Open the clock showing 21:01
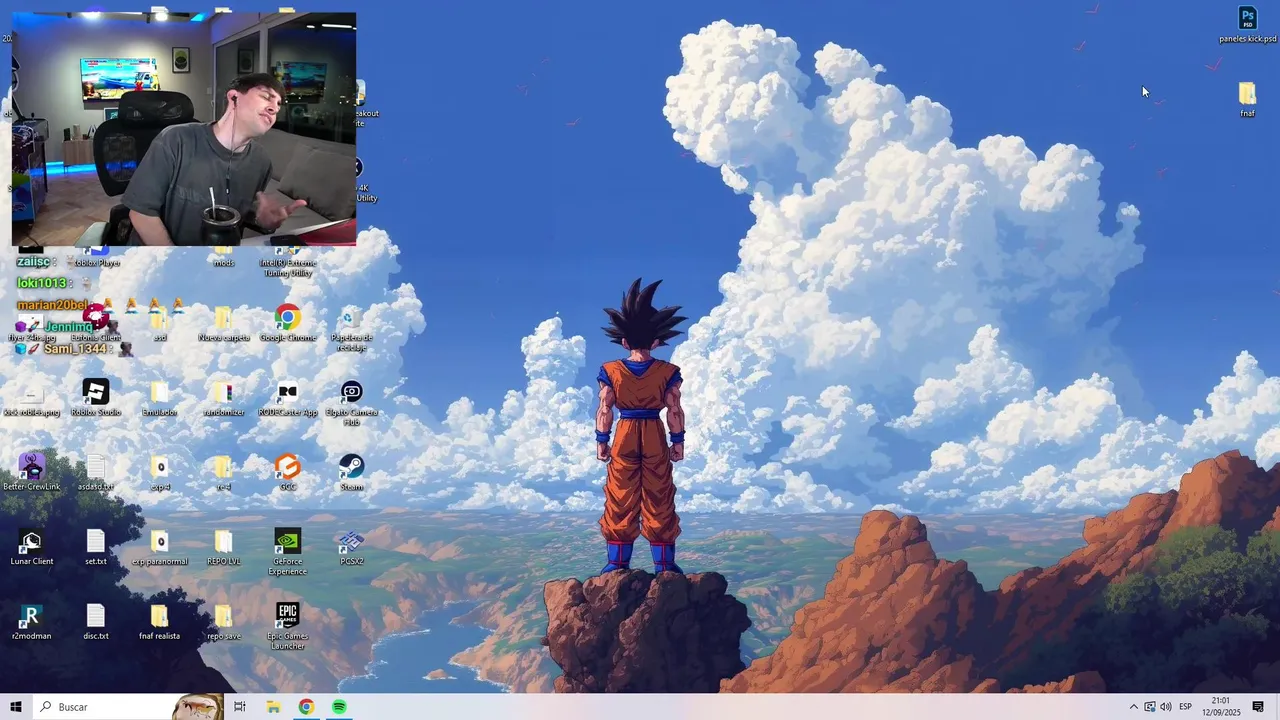Screen dimensions: 1280x720 click(1221, 707)
